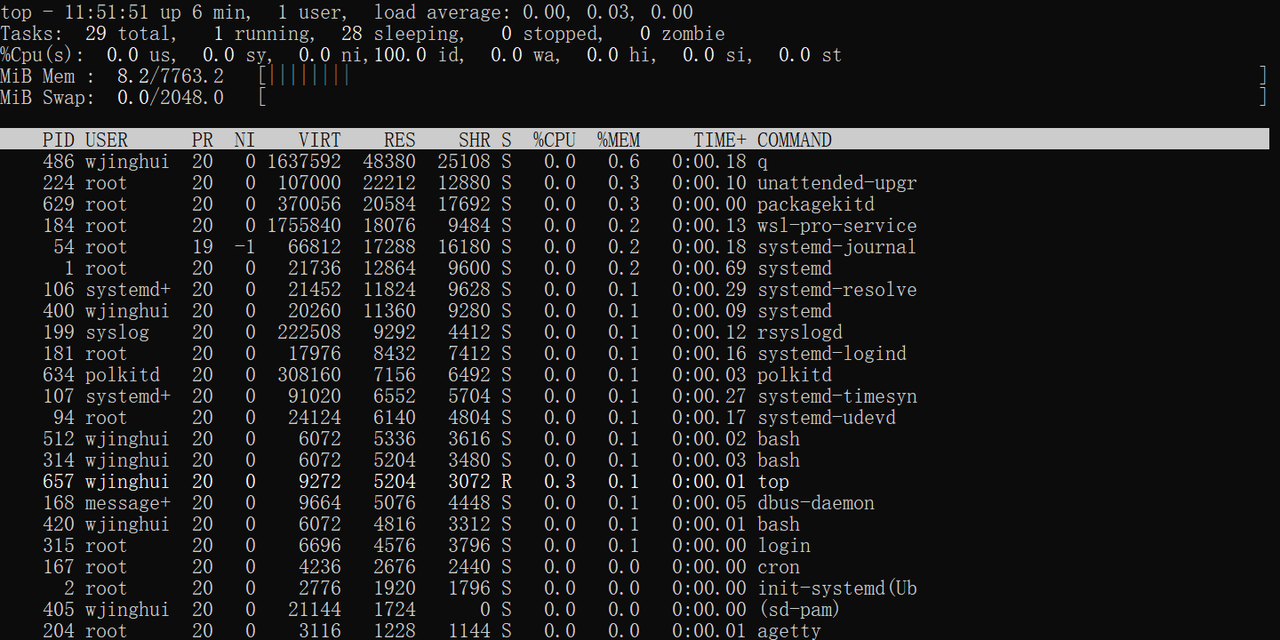Click the VIRT column header
Screen dimensions: 1280x640
pyautogui.click(x=319, y=140)
